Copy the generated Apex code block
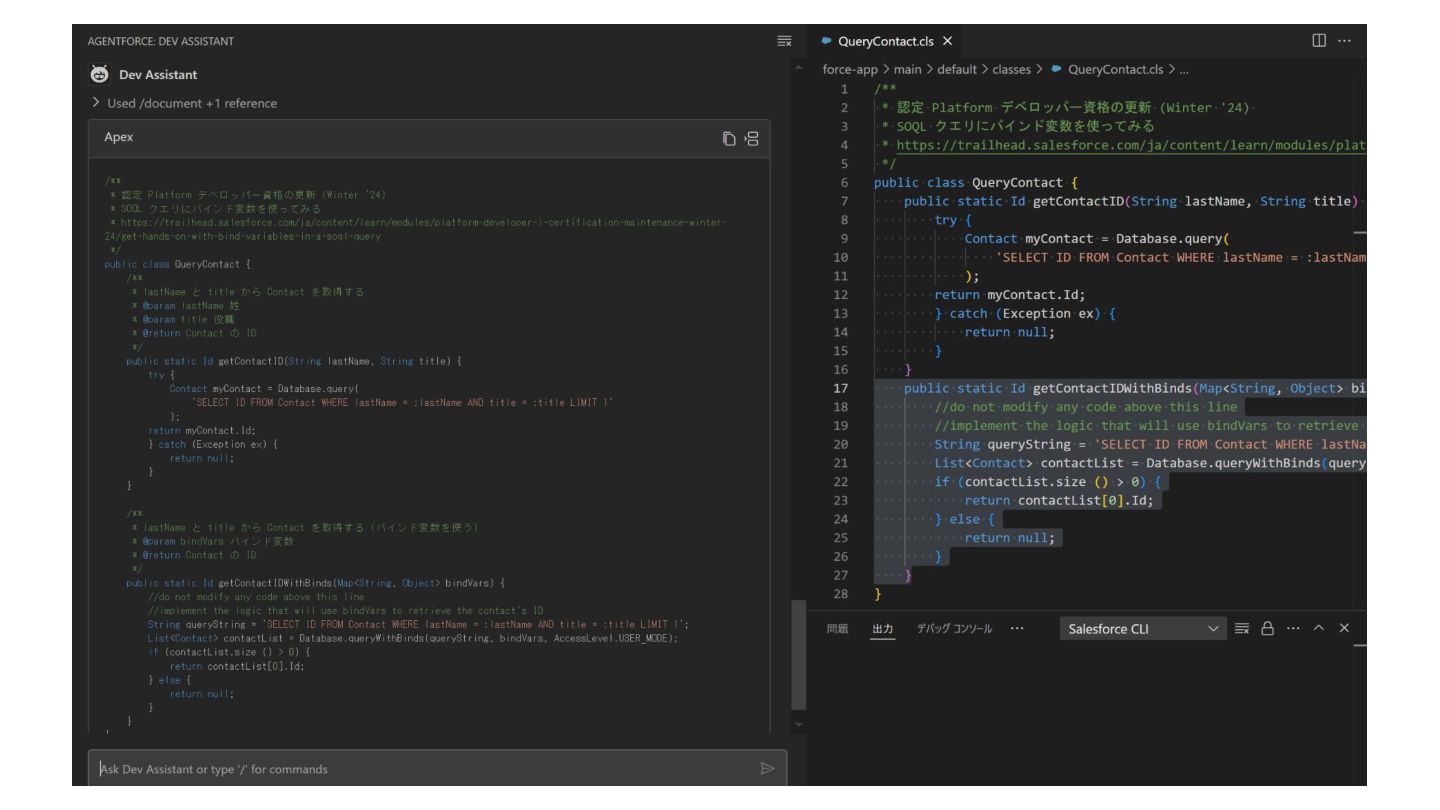Viewport: 1440px width, 810px height. click(730, 138)
